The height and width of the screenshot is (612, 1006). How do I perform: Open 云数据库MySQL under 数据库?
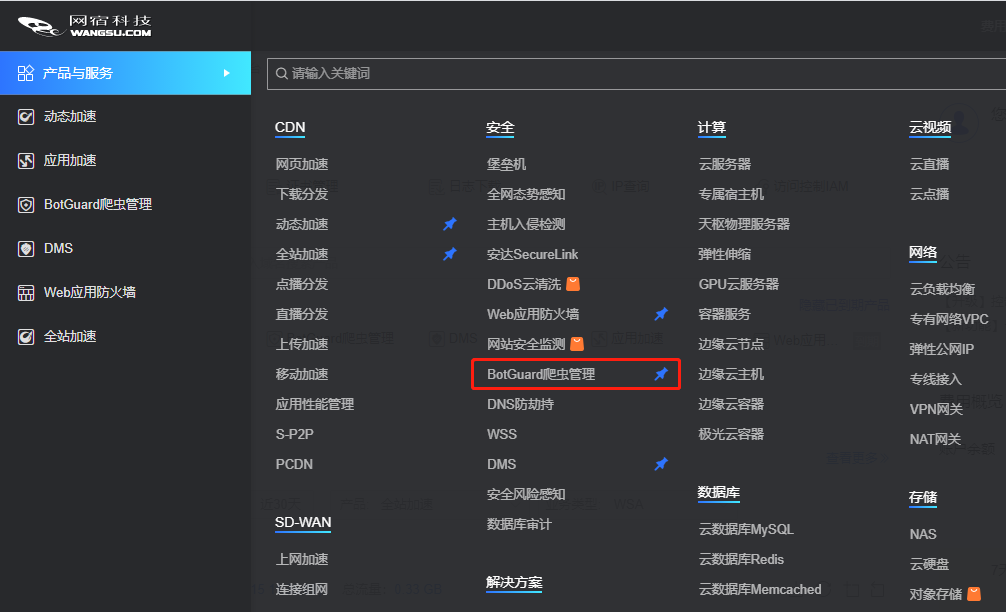[x=746, y=529]
